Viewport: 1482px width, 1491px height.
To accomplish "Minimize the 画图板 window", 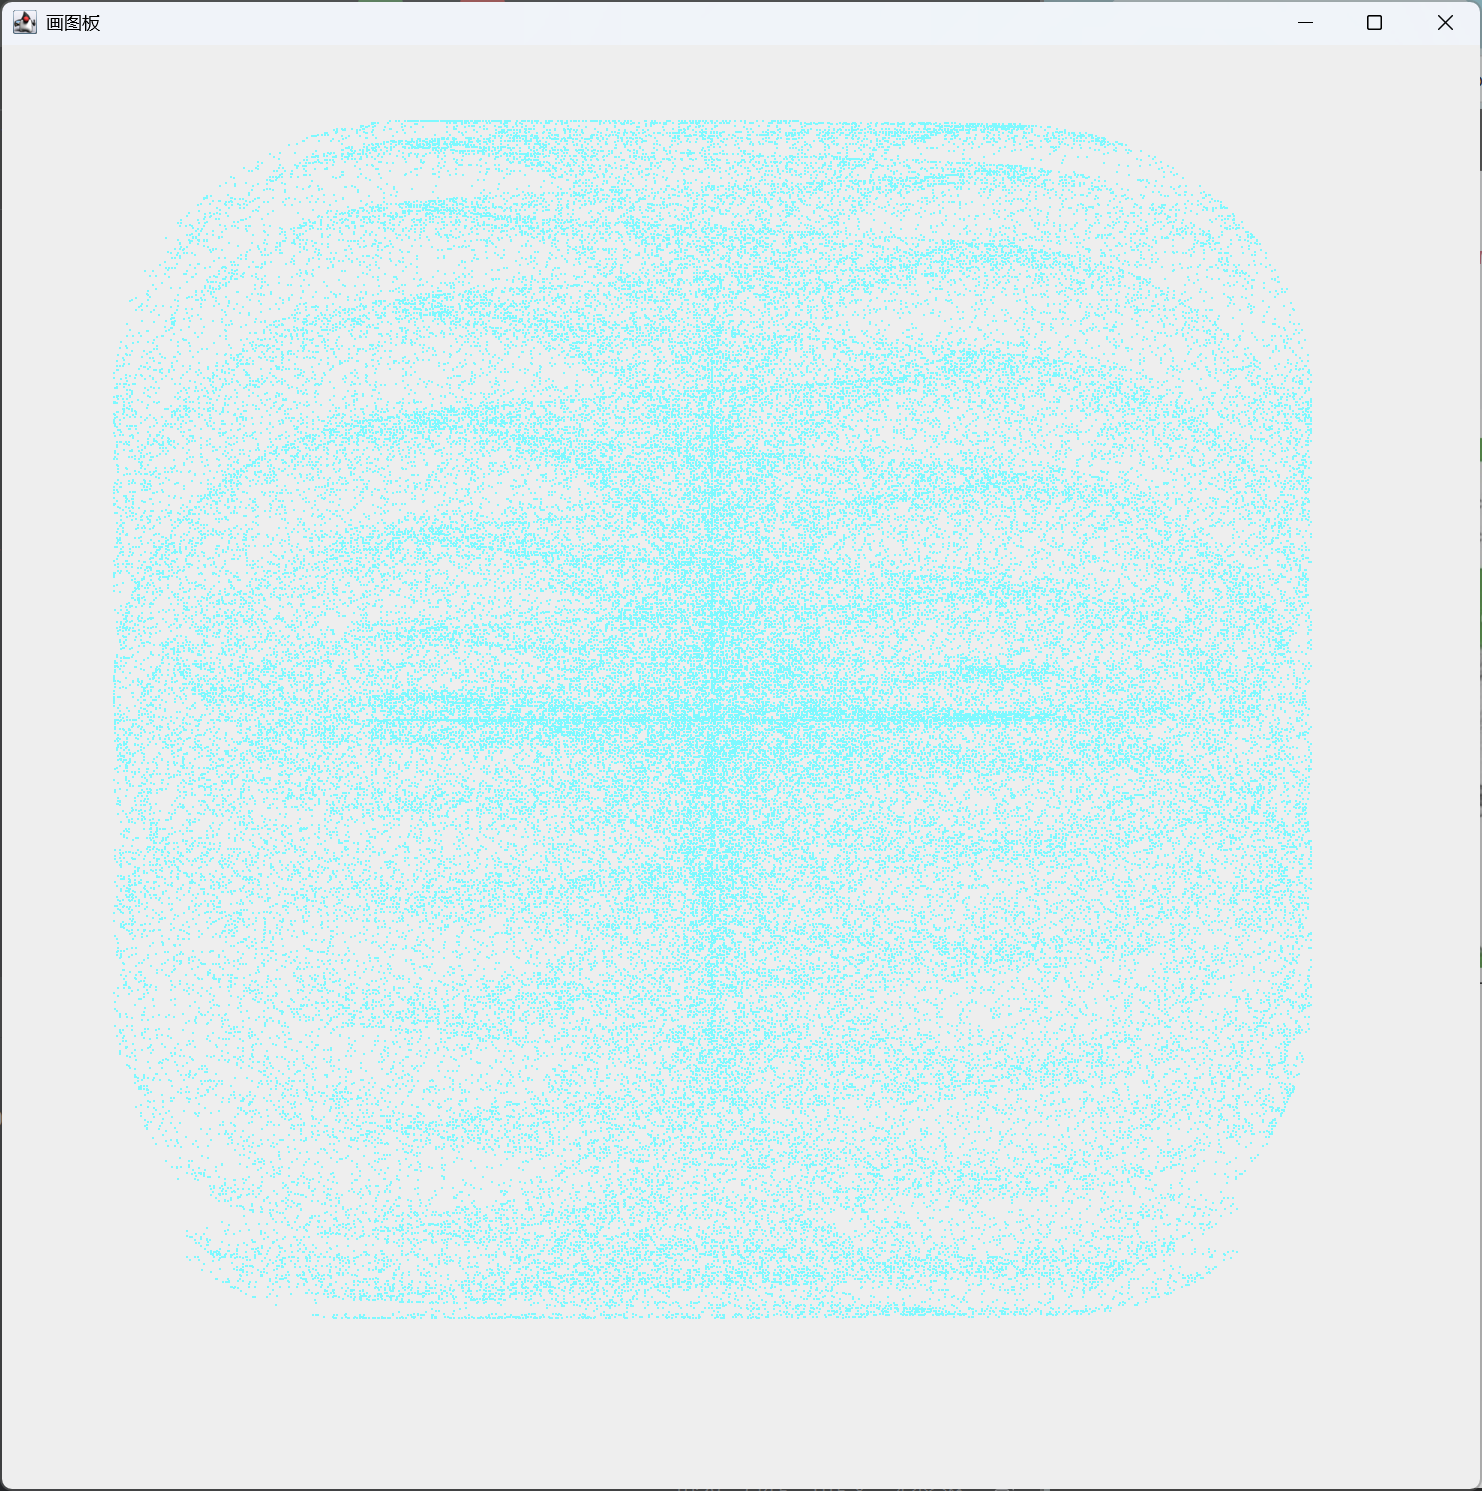I will [1305, 22].
